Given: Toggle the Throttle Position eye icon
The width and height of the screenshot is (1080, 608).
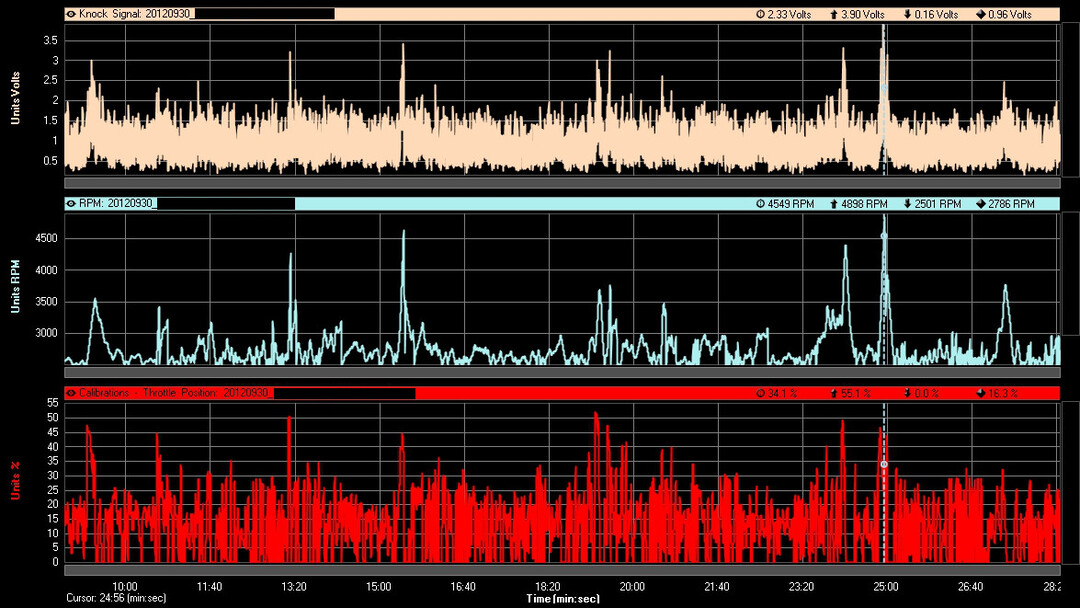Looking at the screenshot, I should pyautogui.click(x=71, y=393).
